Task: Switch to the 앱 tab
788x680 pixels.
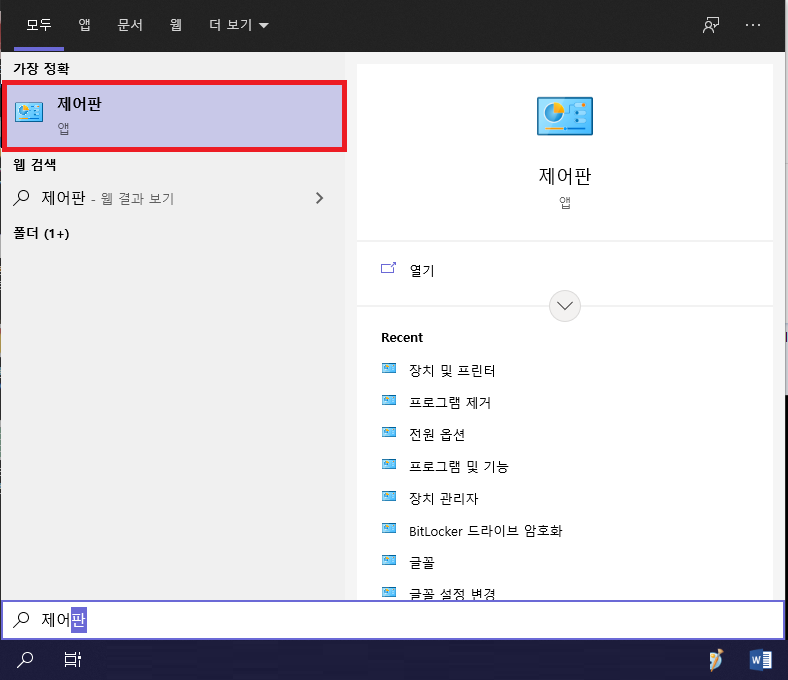Action: coord(84,25)
